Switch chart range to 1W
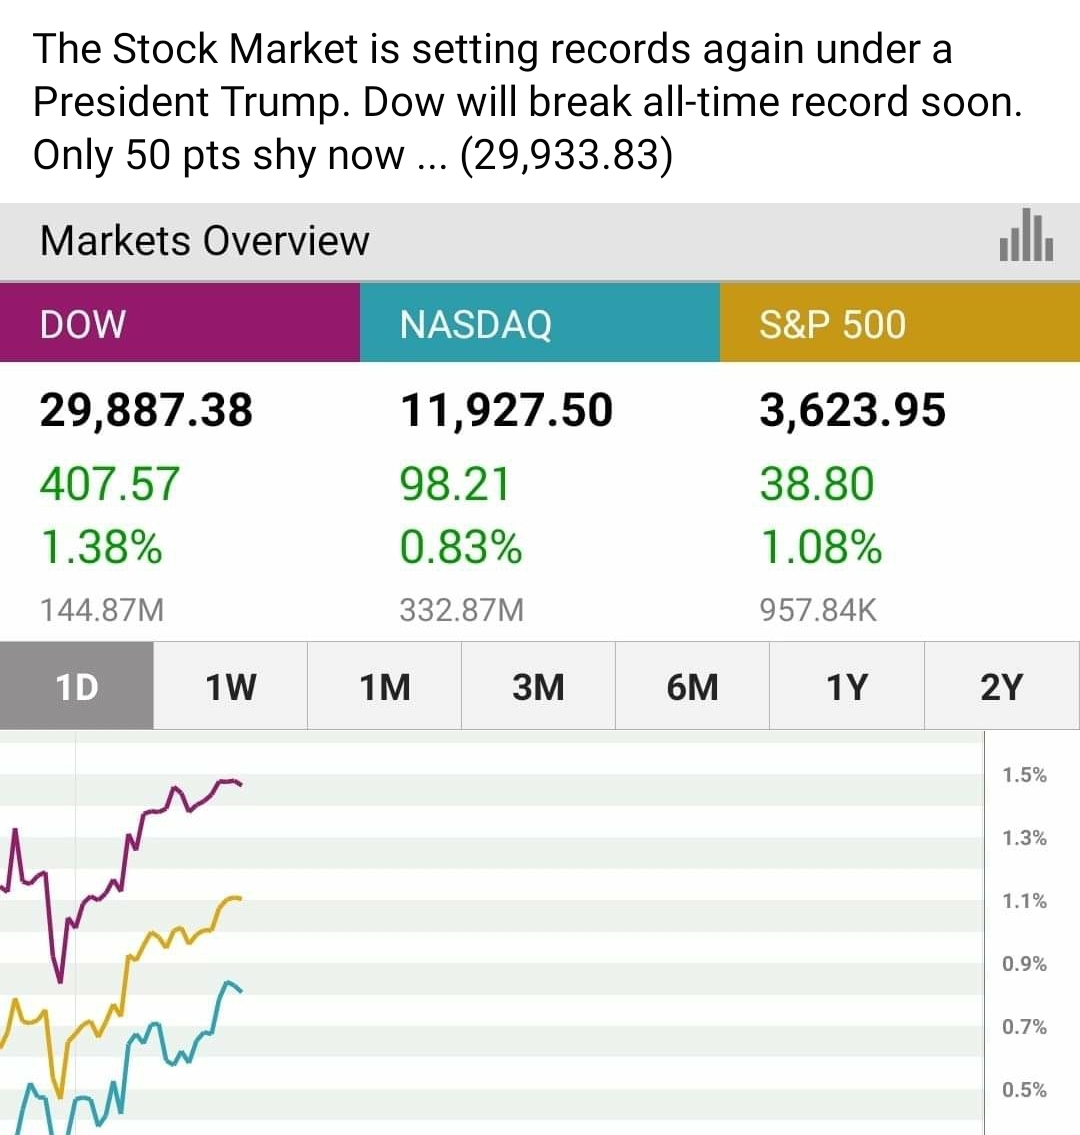The width and height of the screenshot is (1080, 1135). coord(231,687)
